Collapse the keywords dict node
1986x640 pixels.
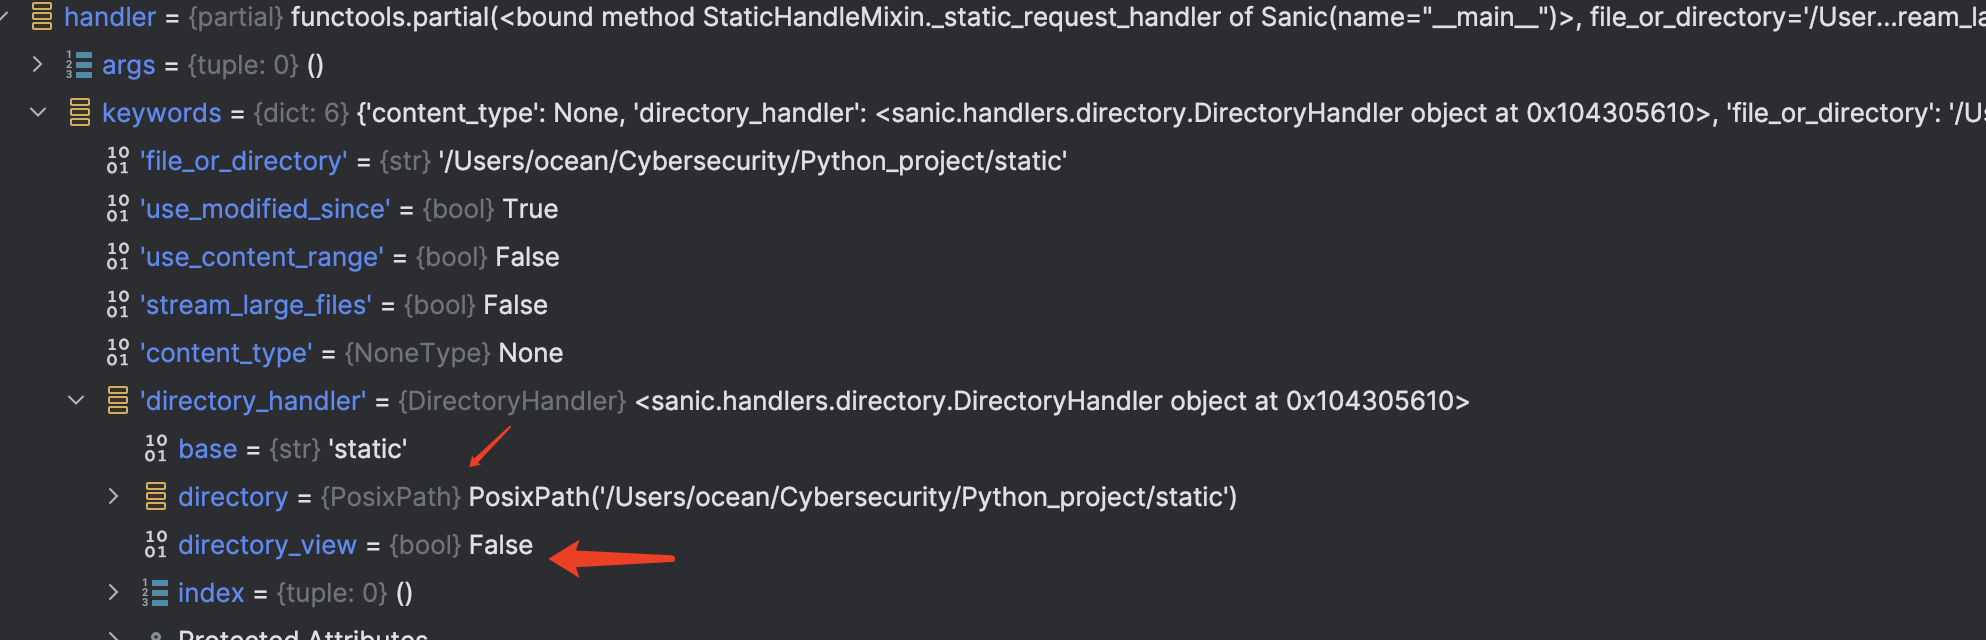coord(38,113)
